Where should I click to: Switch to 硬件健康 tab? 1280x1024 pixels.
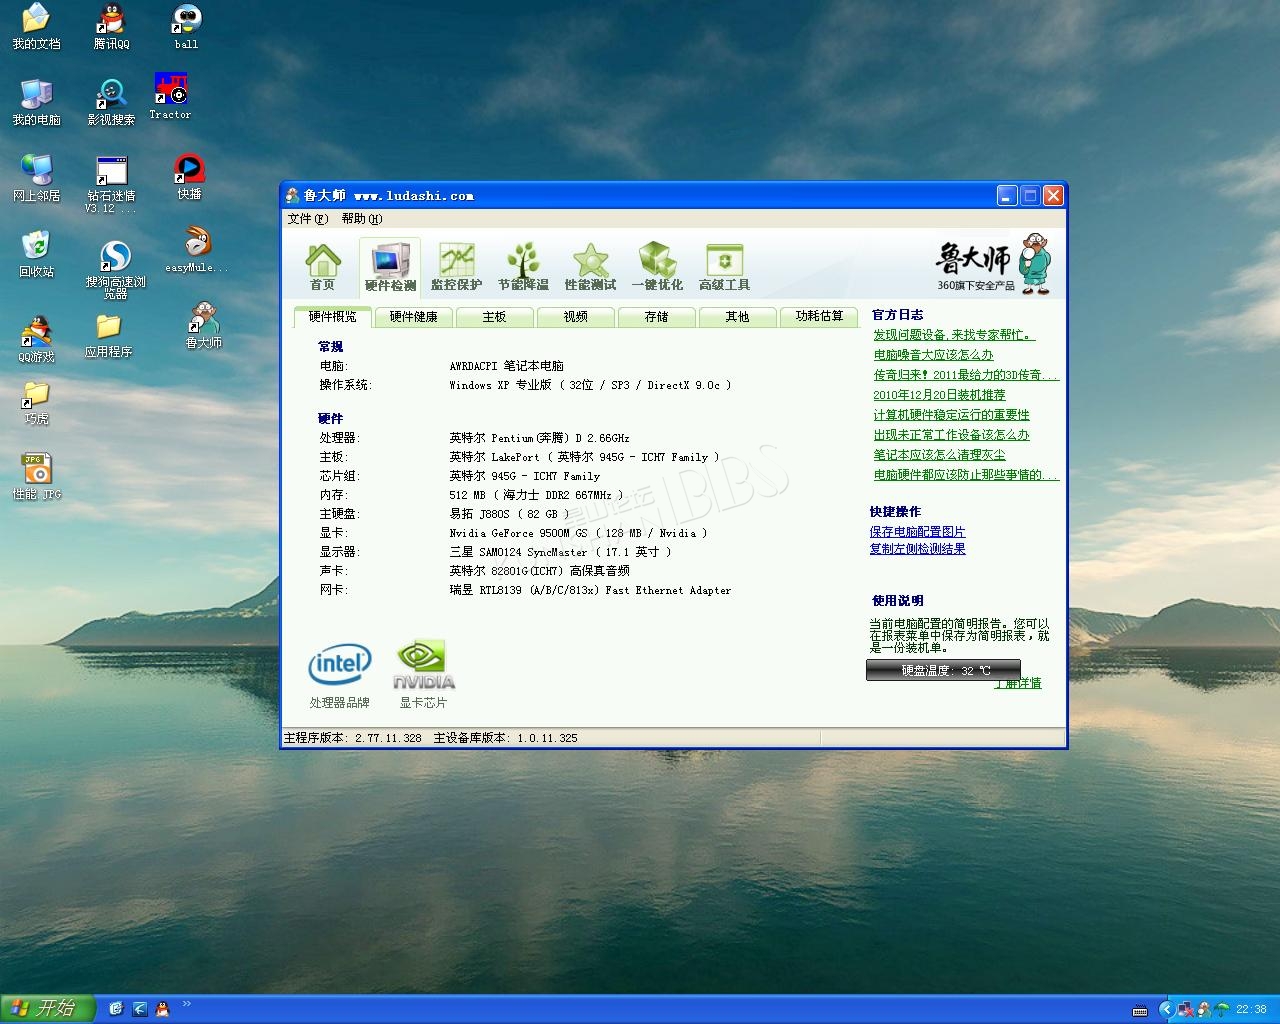pyautogui.click(x=413, y=317)
